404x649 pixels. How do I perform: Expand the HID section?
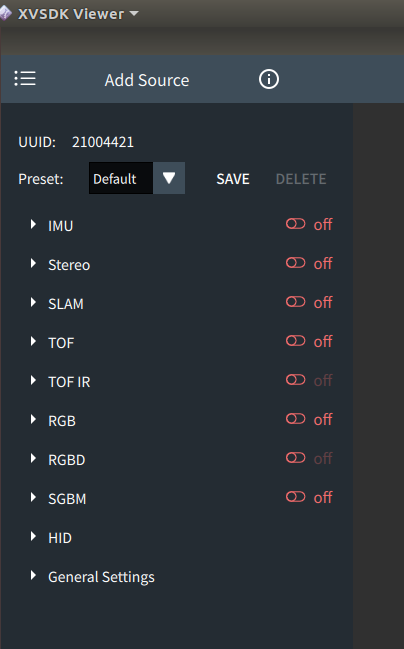(x=33, y=536)
